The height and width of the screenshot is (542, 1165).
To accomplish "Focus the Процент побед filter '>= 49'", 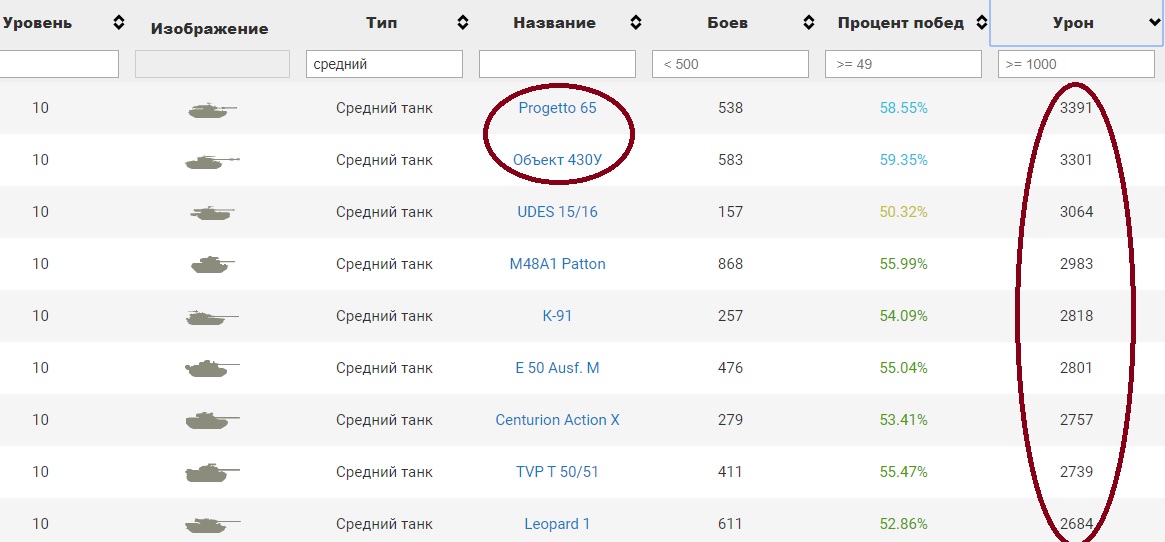I will click(903, 64).
